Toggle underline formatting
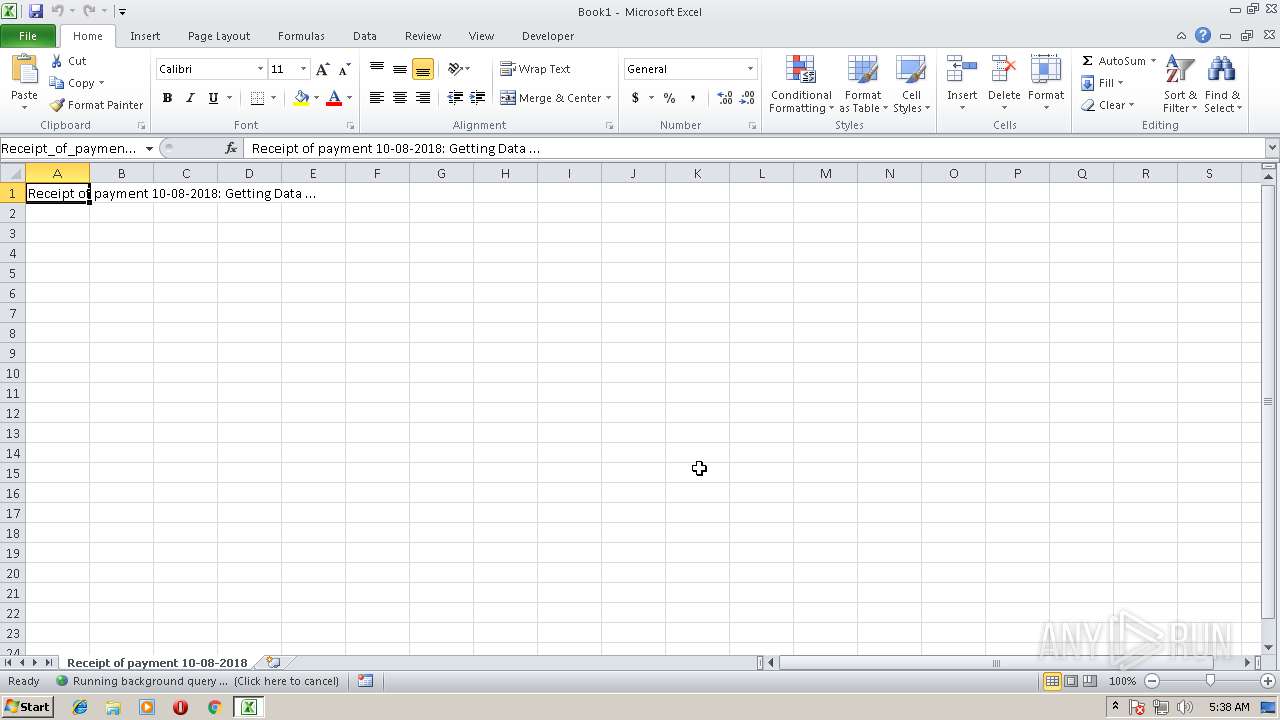Image resolution: width=1280 pixels, height=720 pixels. 213,98
